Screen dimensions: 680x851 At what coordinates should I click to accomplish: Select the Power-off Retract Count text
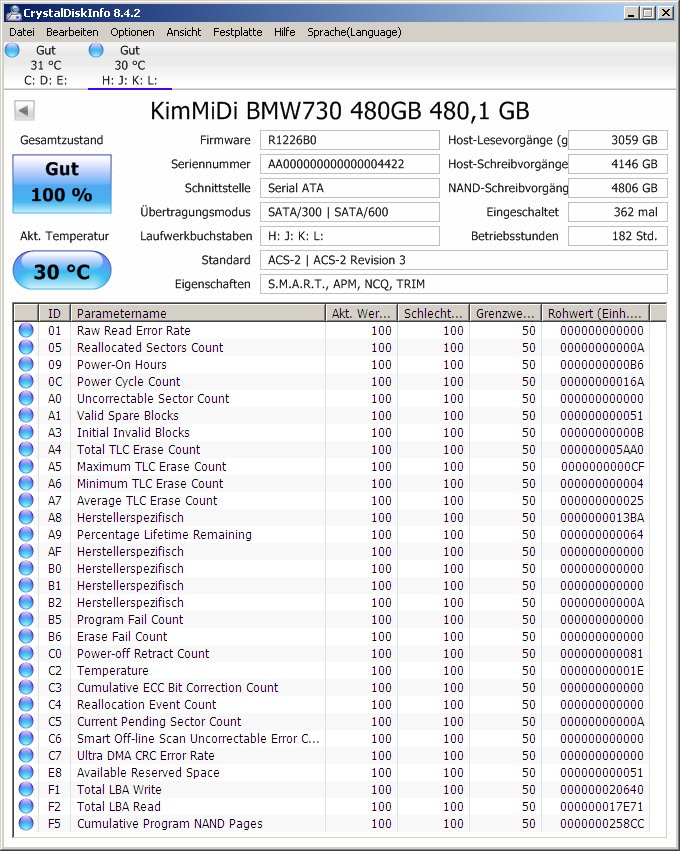click(x=143, y=653)
